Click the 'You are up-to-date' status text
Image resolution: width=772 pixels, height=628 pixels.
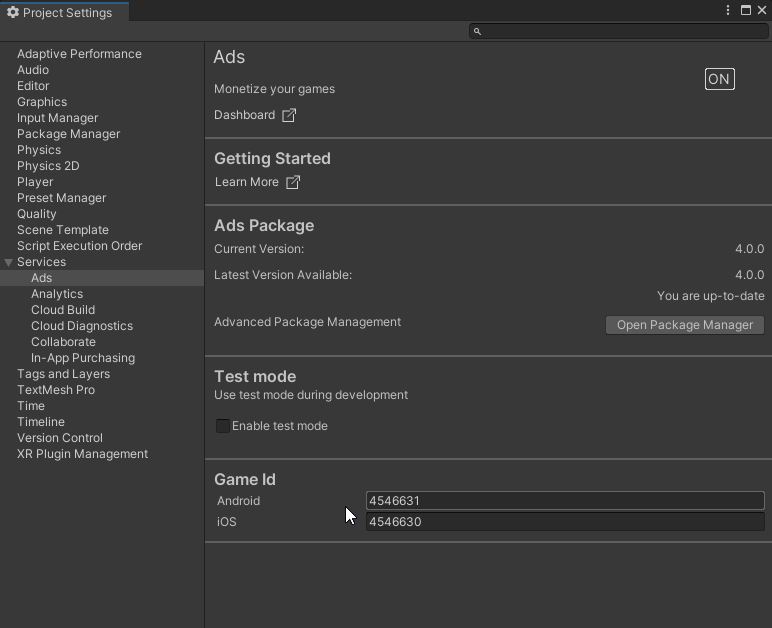(x=710, y=296)
